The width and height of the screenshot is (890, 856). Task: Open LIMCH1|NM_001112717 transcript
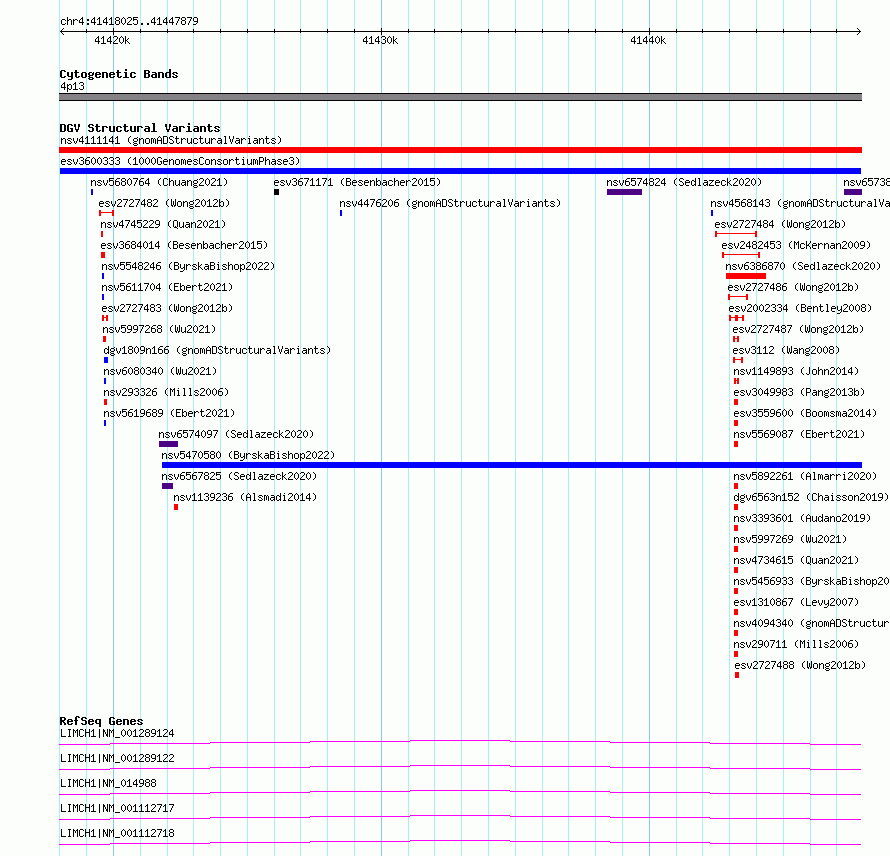tap(117, 808)
